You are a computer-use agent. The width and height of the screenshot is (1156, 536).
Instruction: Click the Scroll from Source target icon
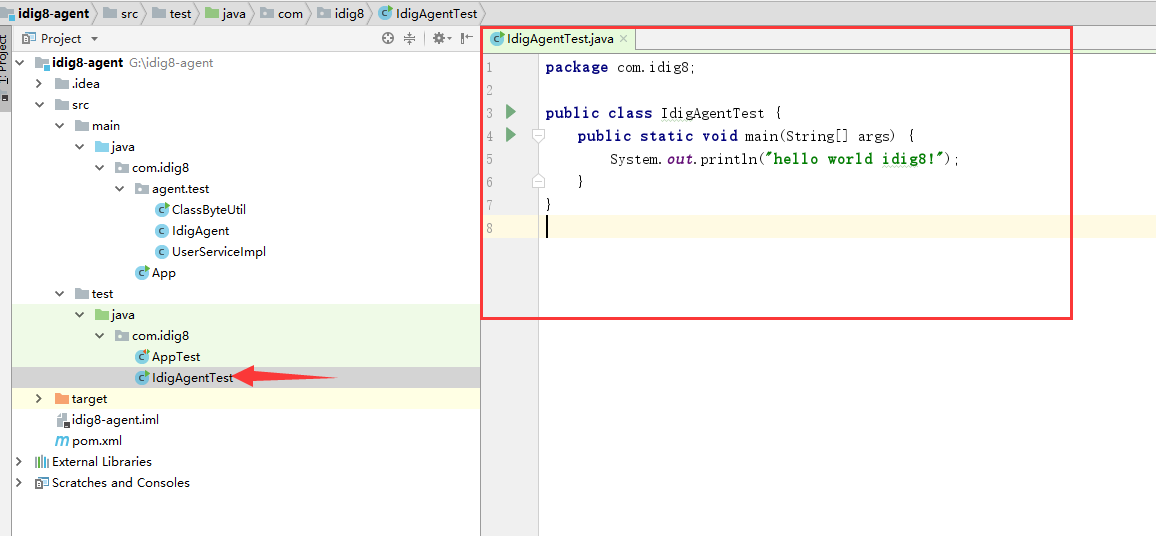tap(388, 38)
